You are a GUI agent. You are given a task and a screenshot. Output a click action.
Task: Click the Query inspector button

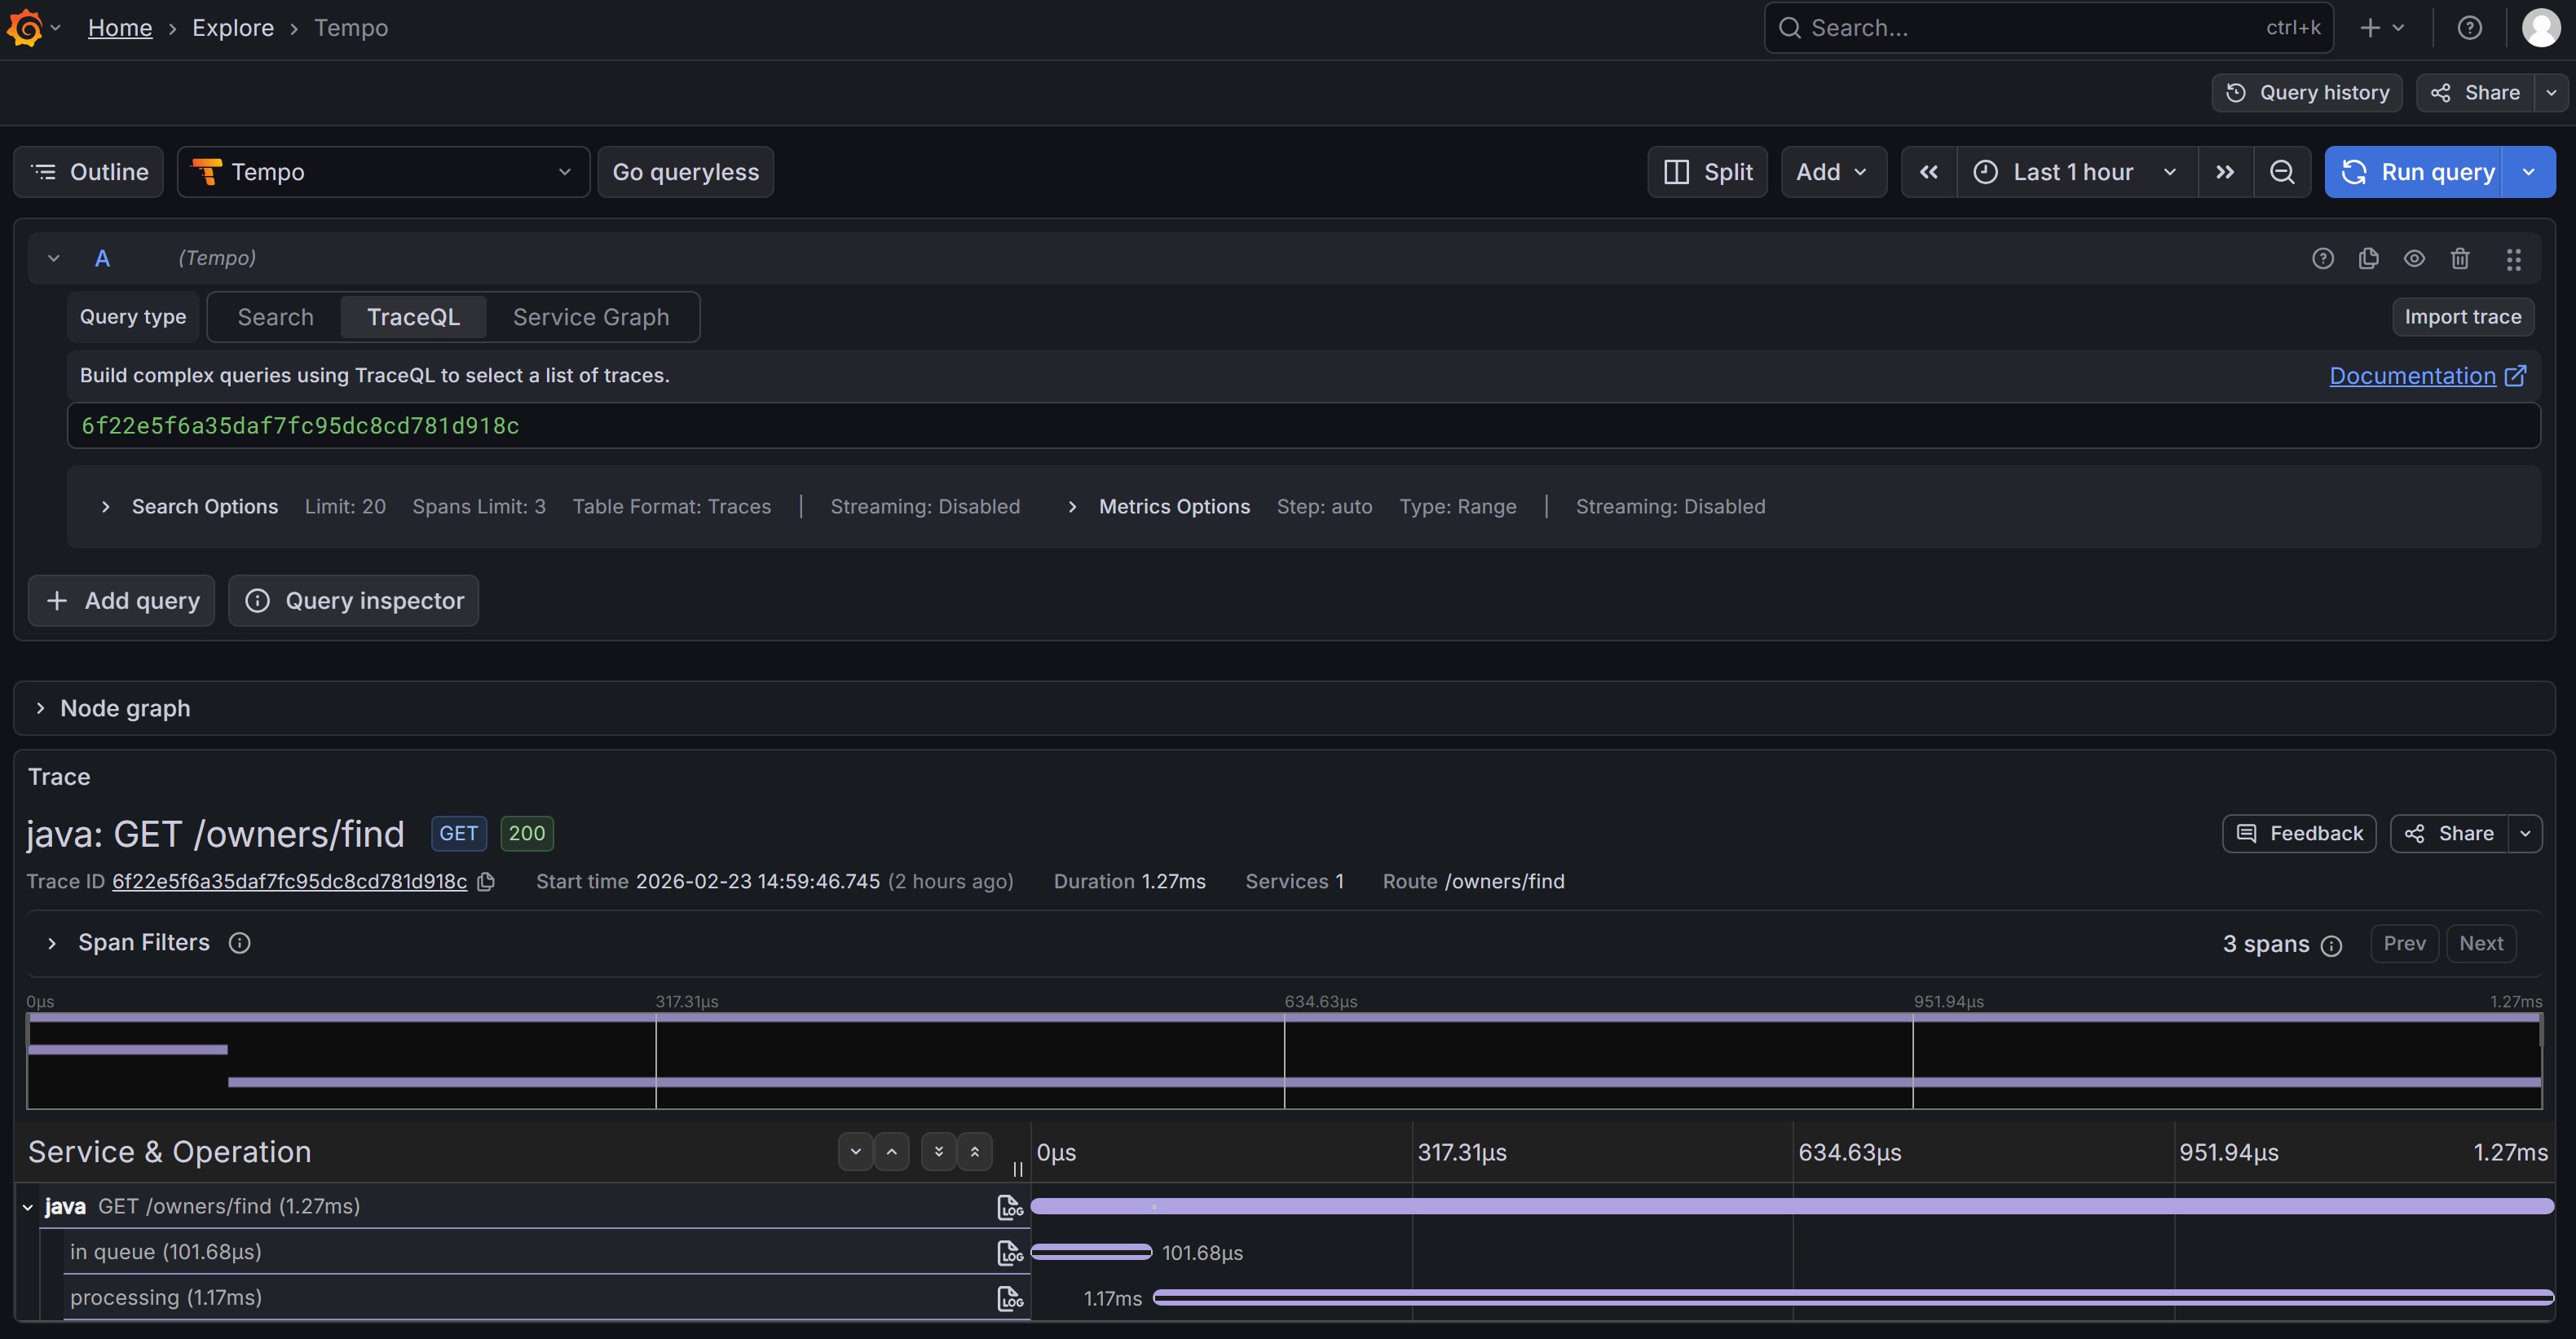(353, 601)
